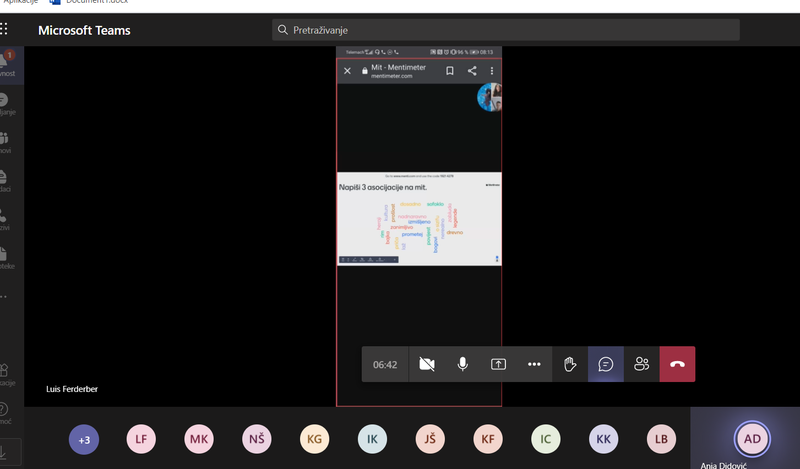This screenshot has height=469, width=800.
Task: Select participant avatar MK
Action: point(199,439)
